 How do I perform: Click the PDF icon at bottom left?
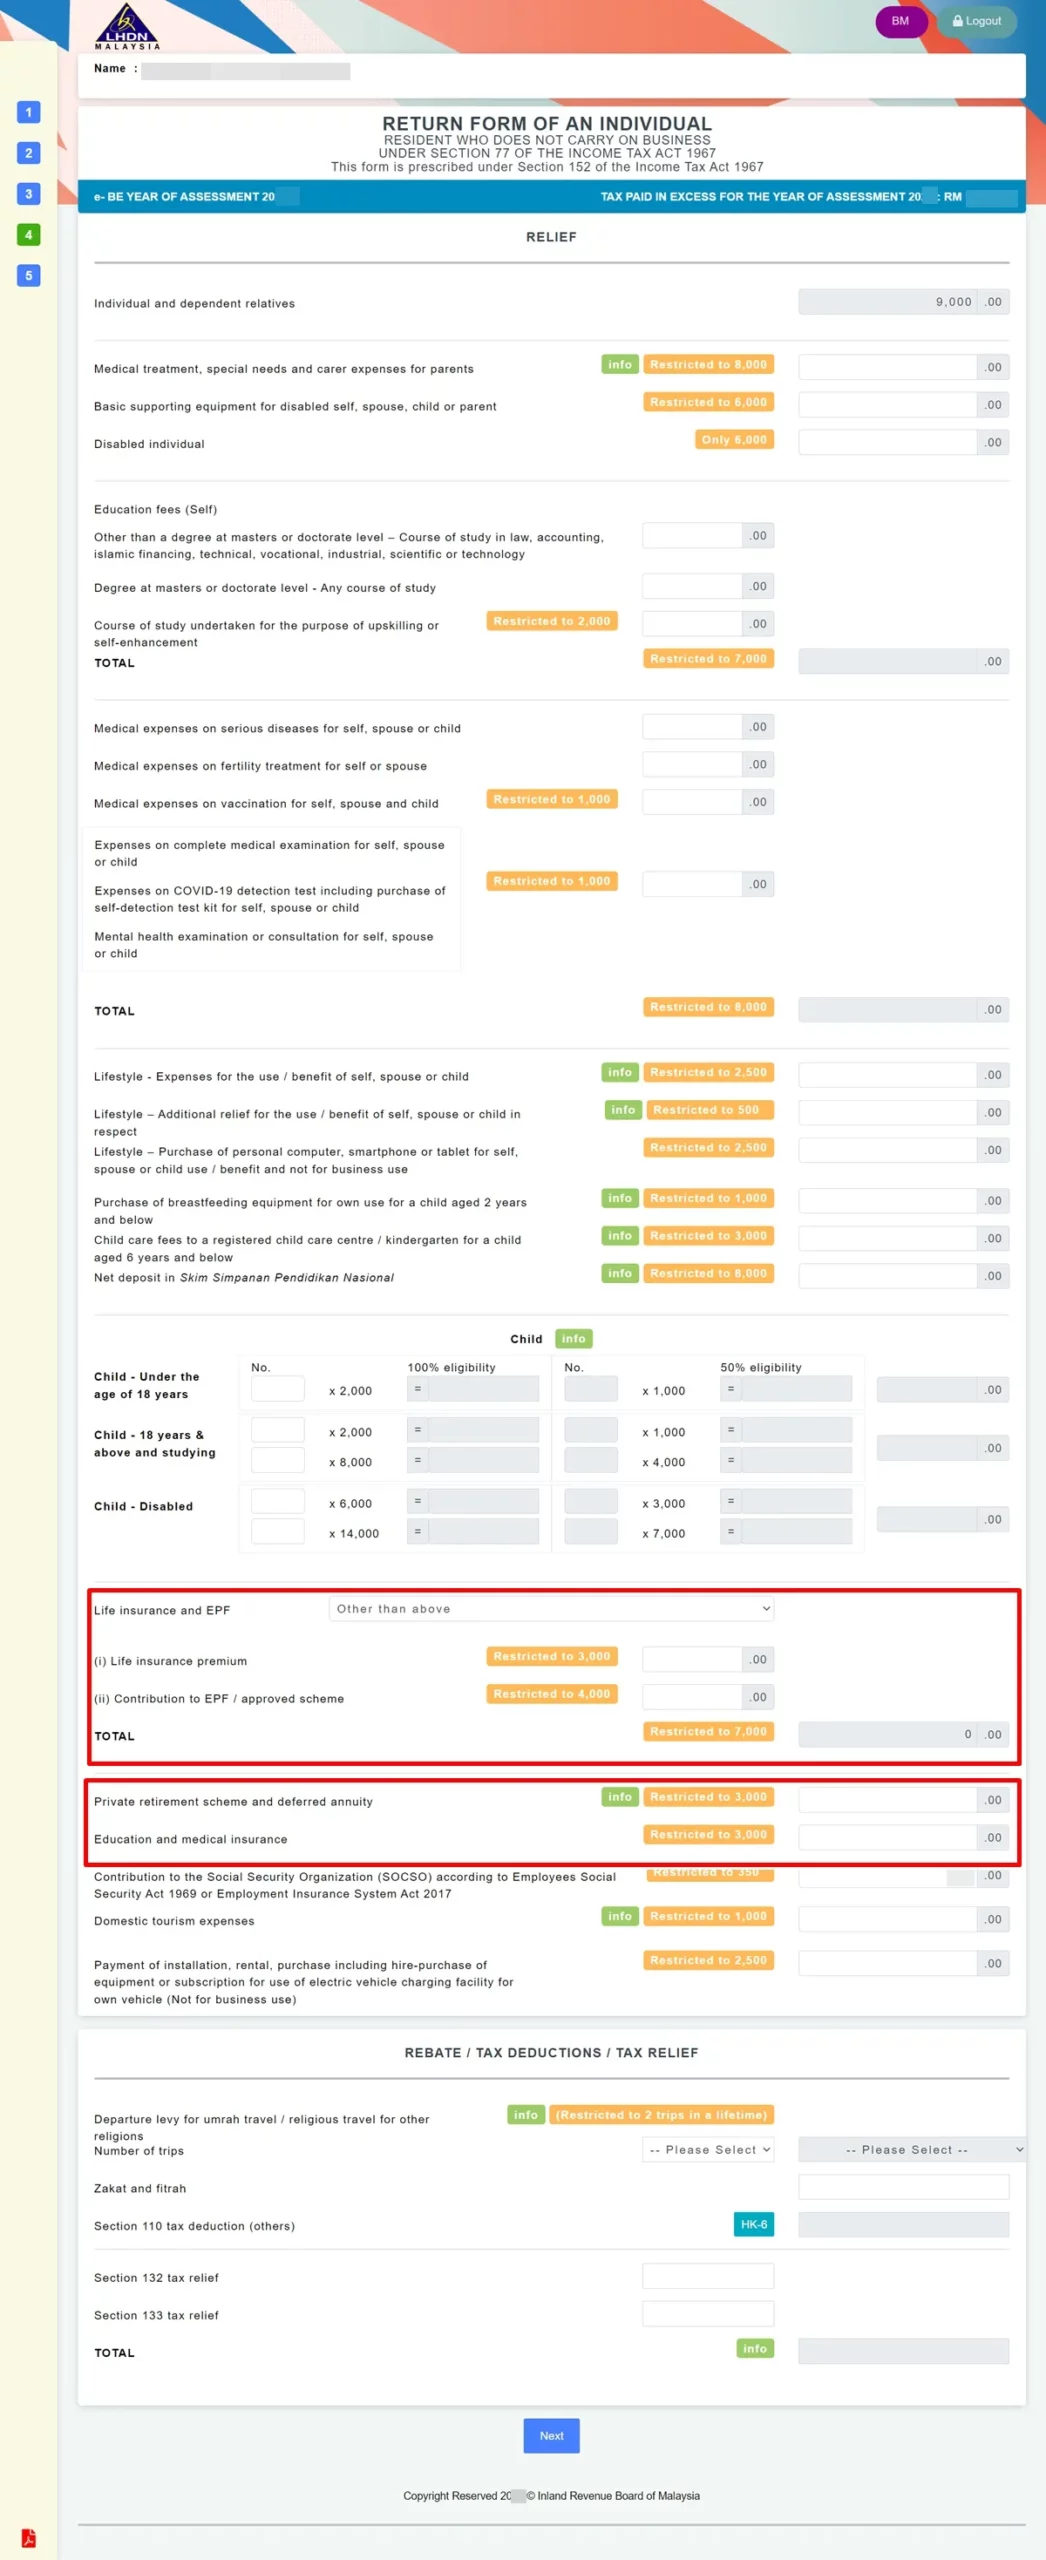pyautogui.click(x=28, y=2537)
